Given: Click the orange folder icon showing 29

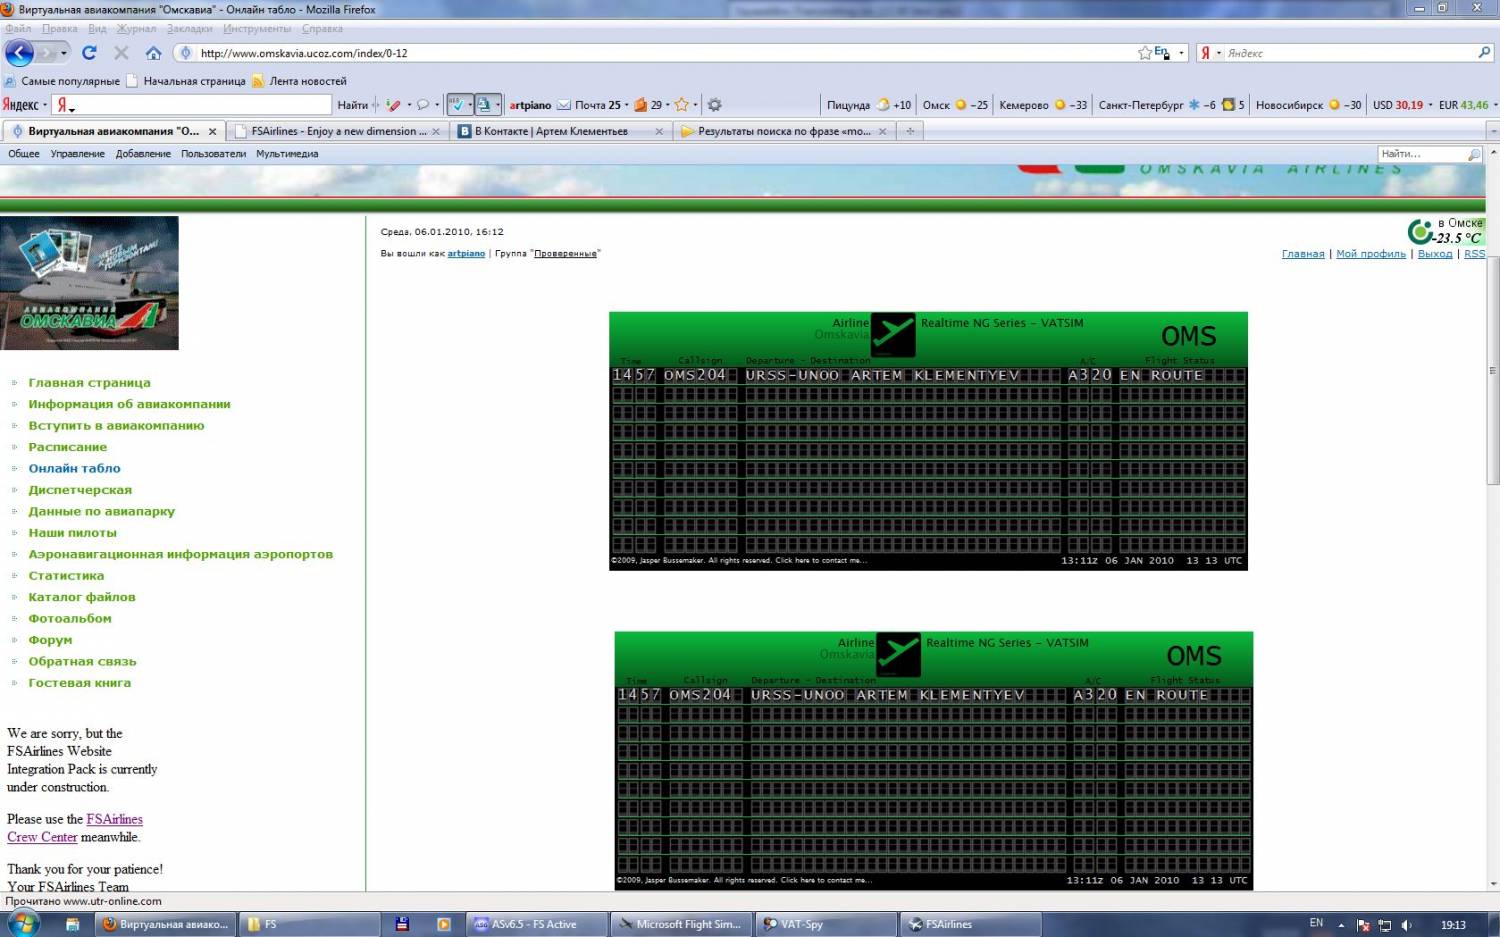Looking at the screenshot, I should point(641,105).
